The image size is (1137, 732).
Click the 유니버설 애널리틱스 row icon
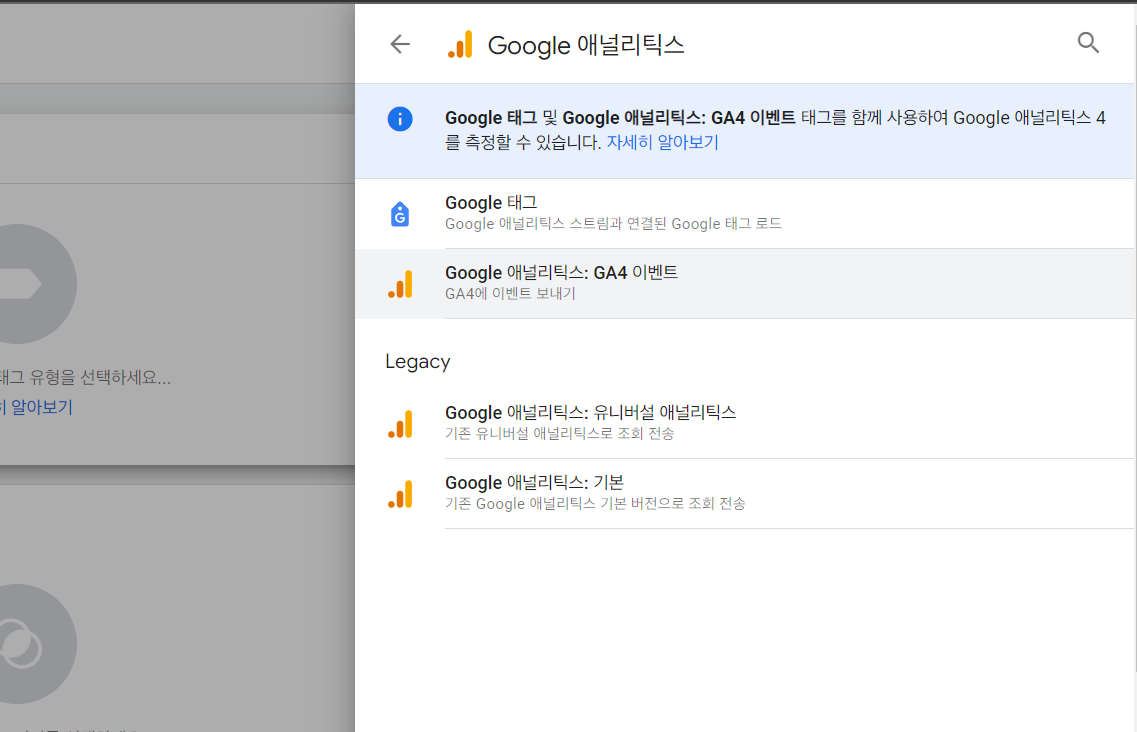tap(400, 424)
